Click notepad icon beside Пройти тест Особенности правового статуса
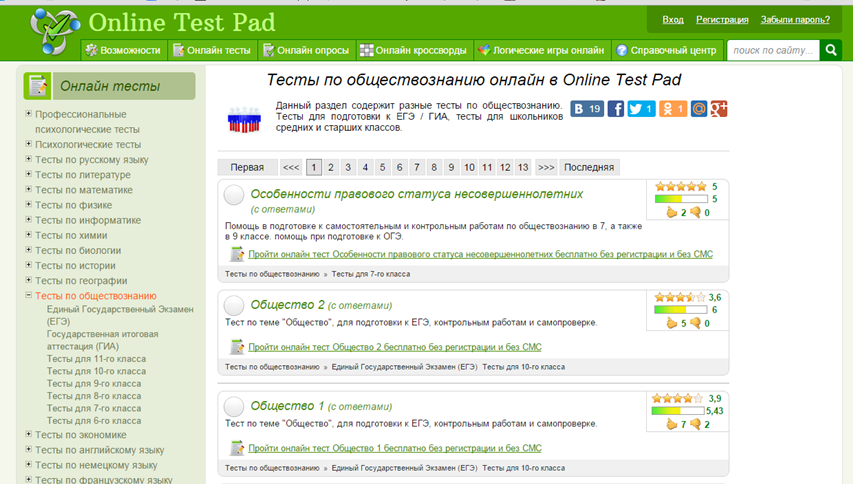Image resolution: width=853 pixels, height=484 pixels. 237,253
